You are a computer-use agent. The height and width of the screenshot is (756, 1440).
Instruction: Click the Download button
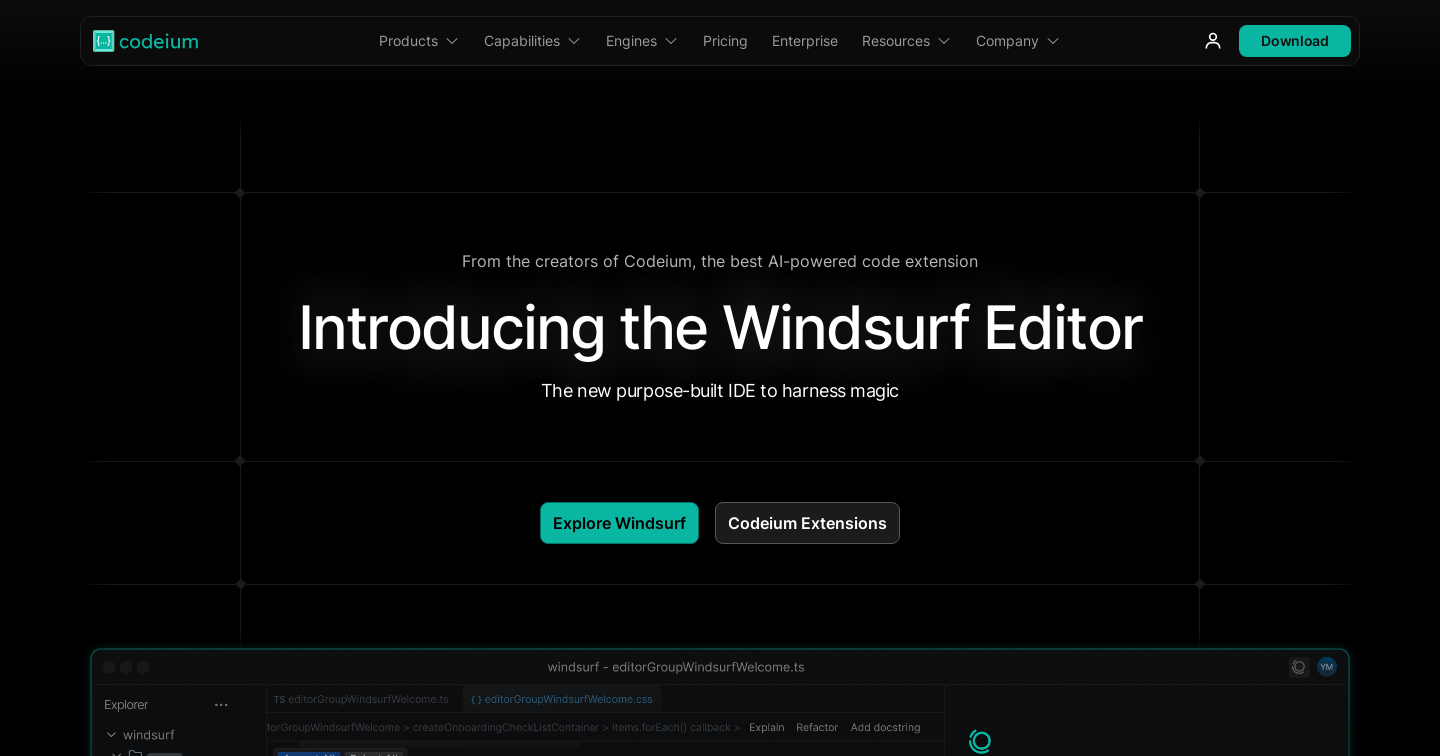[1294, 41]
